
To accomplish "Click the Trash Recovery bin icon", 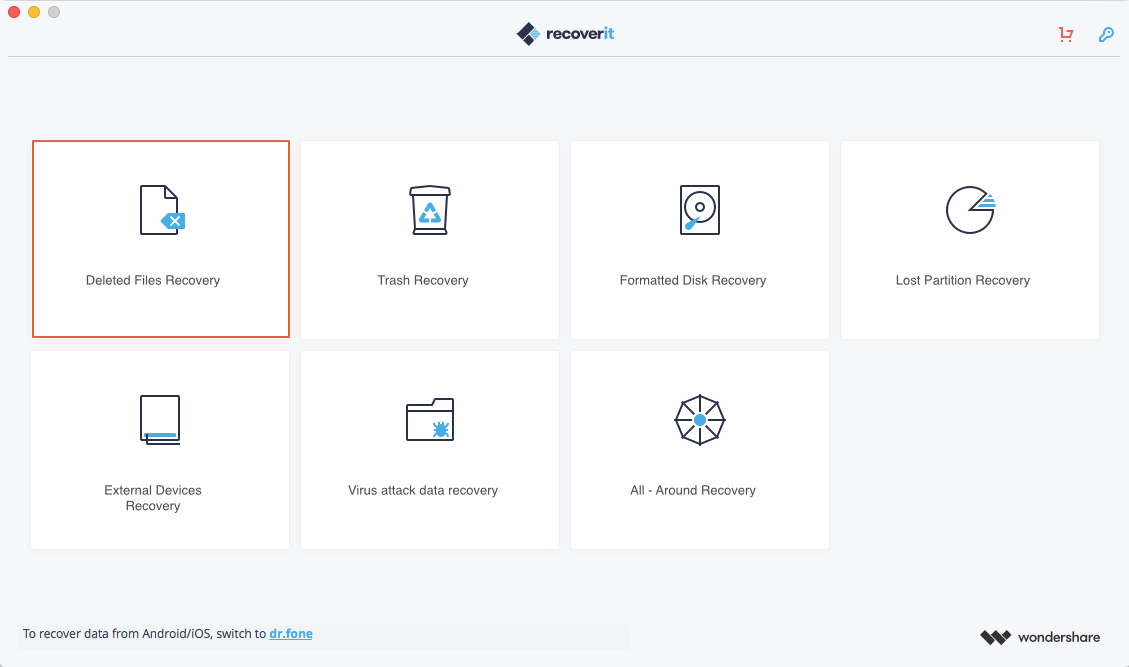I will [430, 210].
